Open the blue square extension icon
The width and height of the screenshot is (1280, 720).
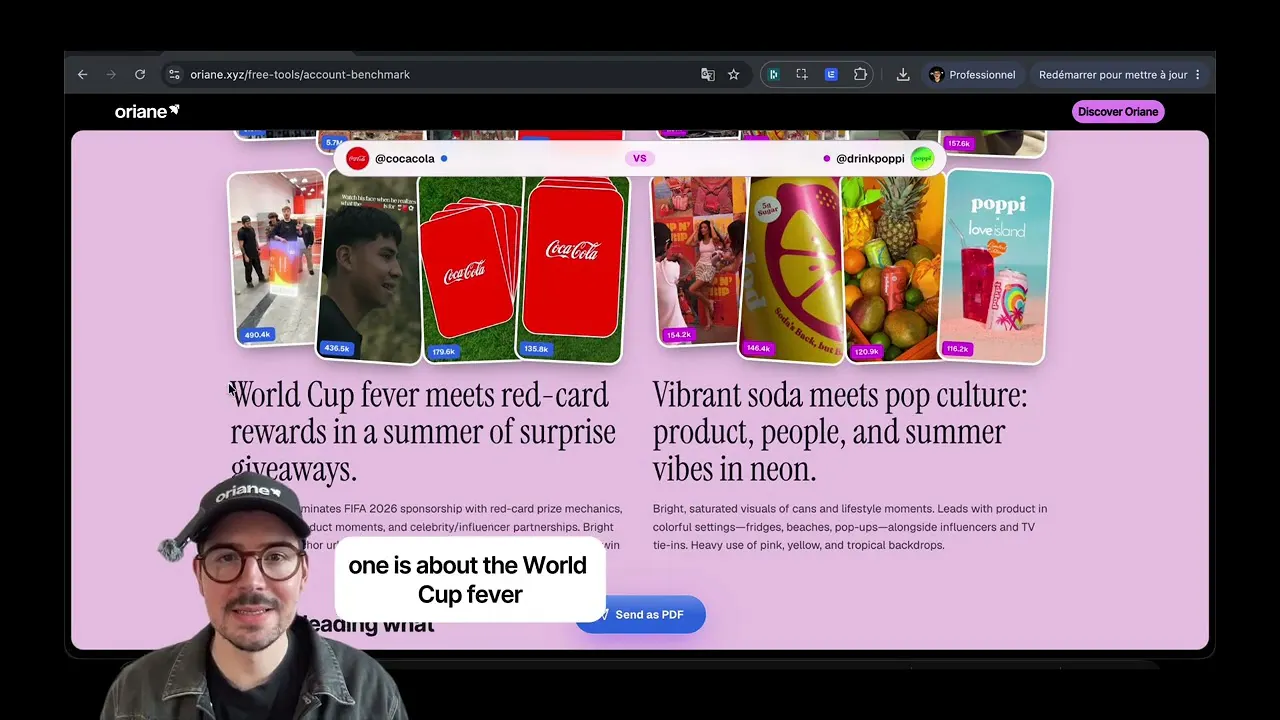click(x=831, y=75)
